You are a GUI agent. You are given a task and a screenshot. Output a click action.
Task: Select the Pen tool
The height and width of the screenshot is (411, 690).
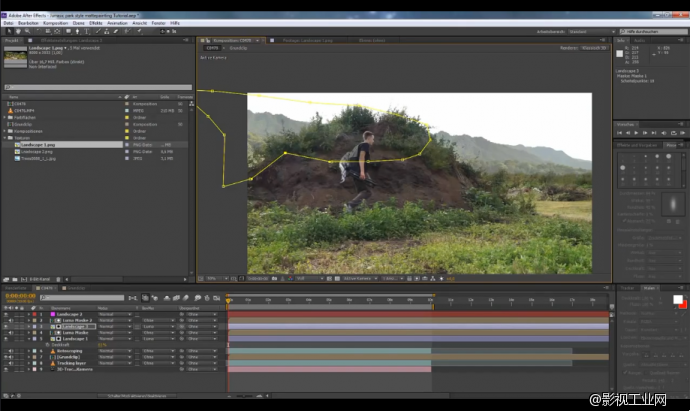tap(77, 31)
